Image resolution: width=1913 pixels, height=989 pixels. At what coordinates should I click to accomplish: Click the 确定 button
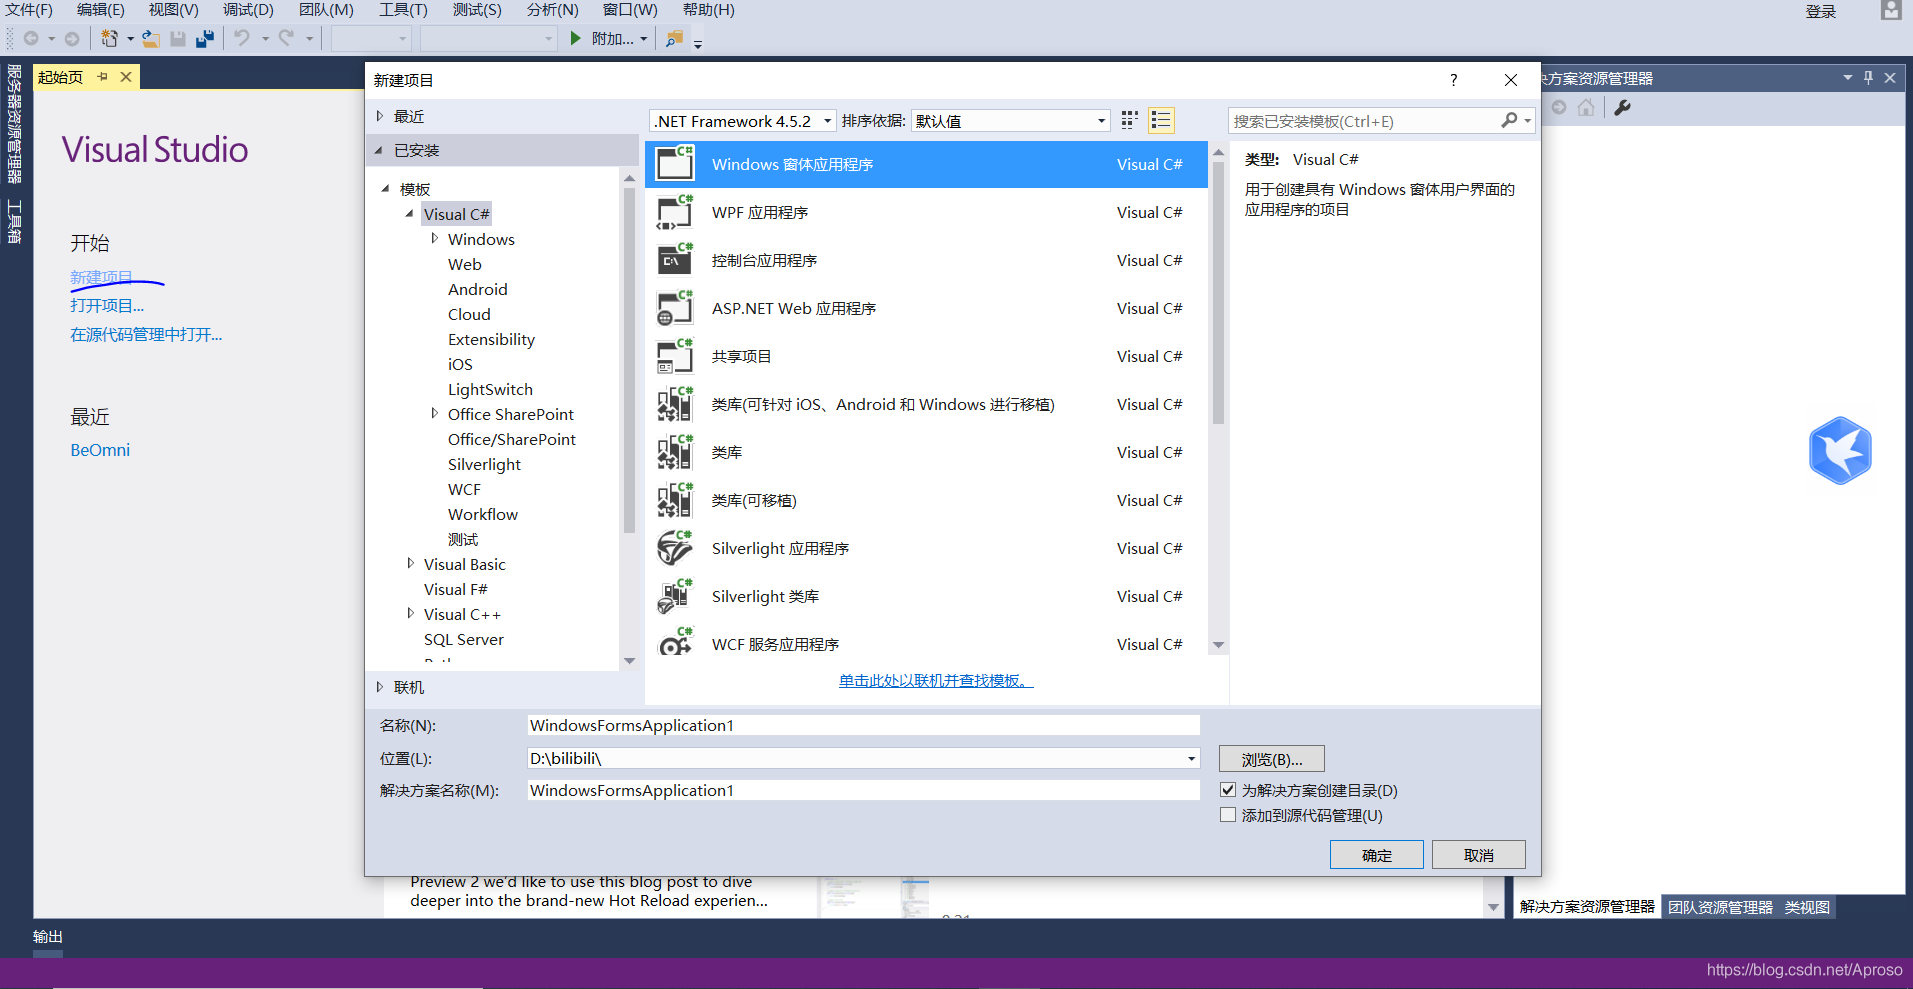pyautogui.click(x=1377, y=855)
